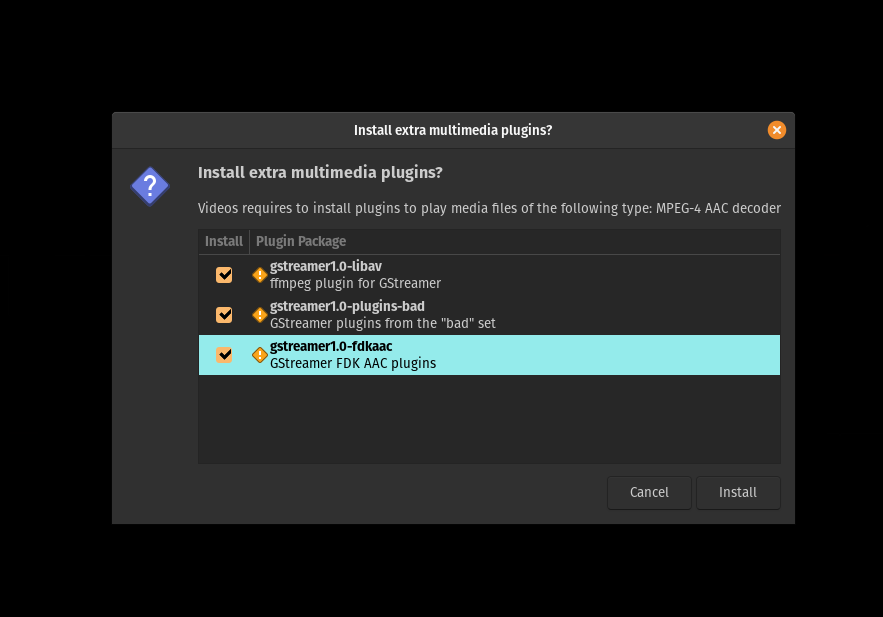The image size is (883, 617).
Task: Close the dialog with the orange X
Action: pyautogui.click(x=777, y=130)
